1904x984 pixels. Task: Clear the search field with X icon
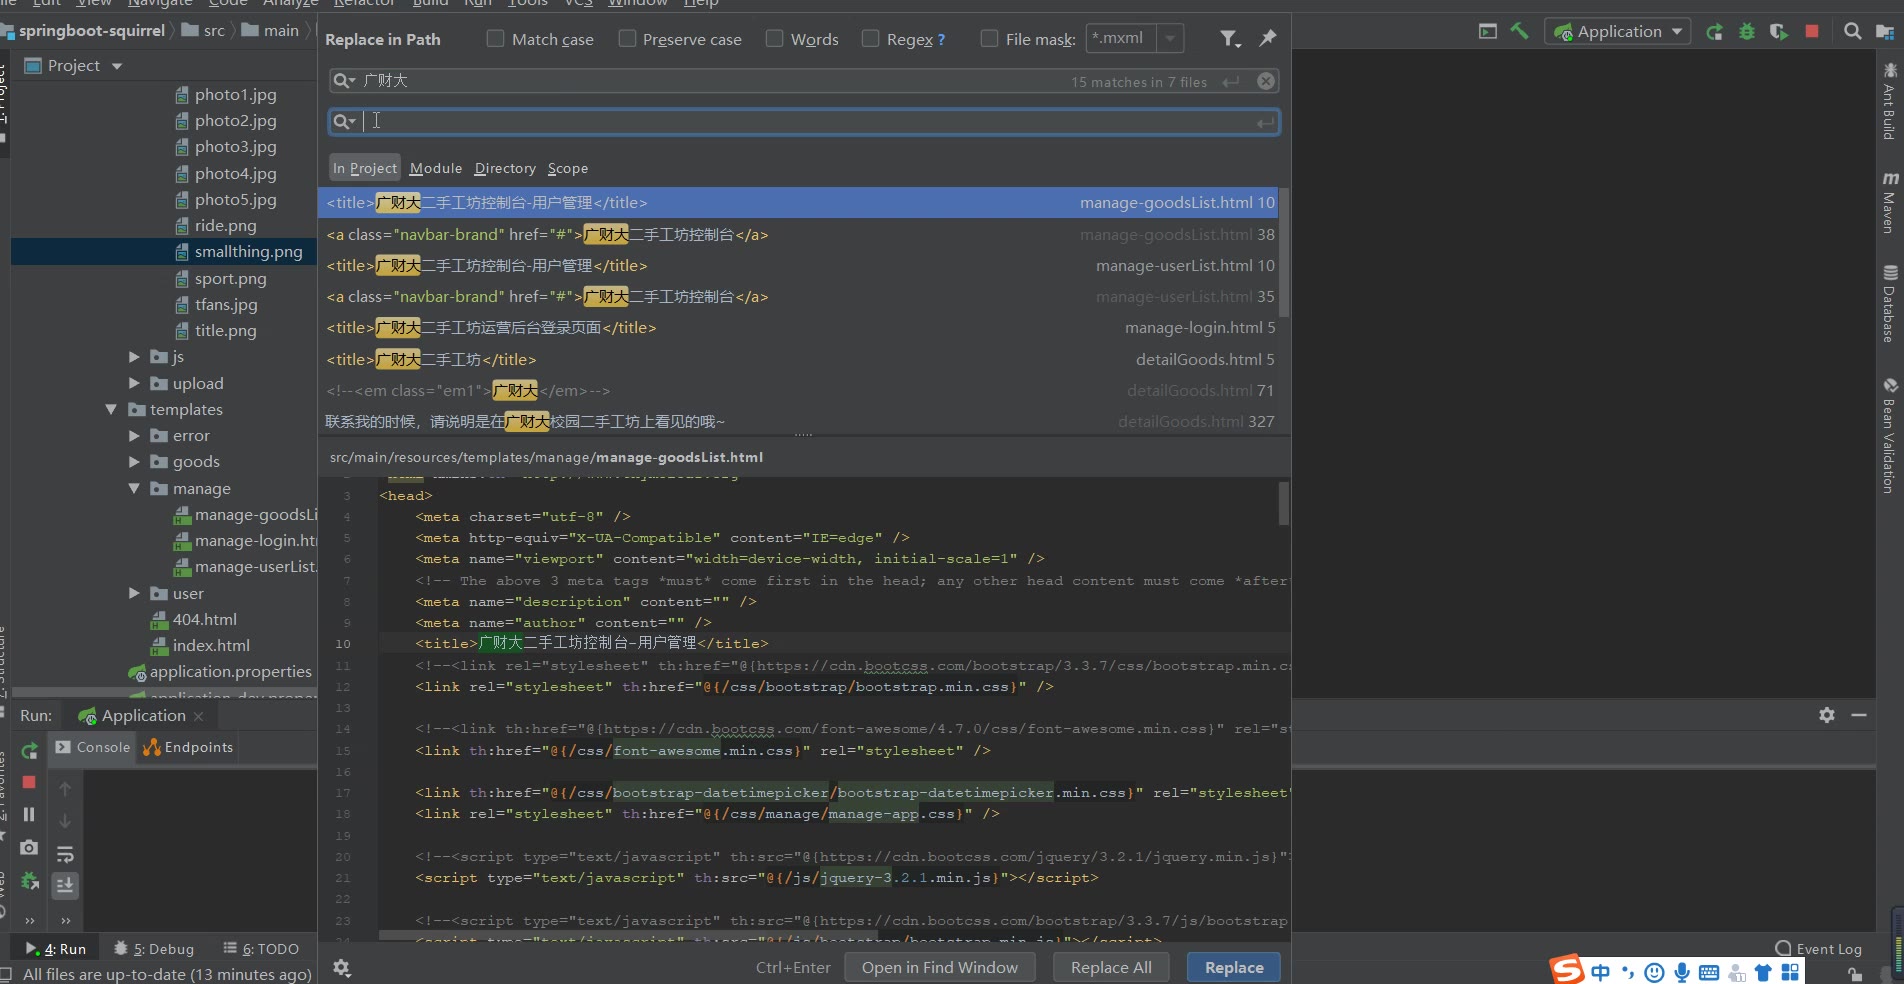click(x=1266, y=81)
